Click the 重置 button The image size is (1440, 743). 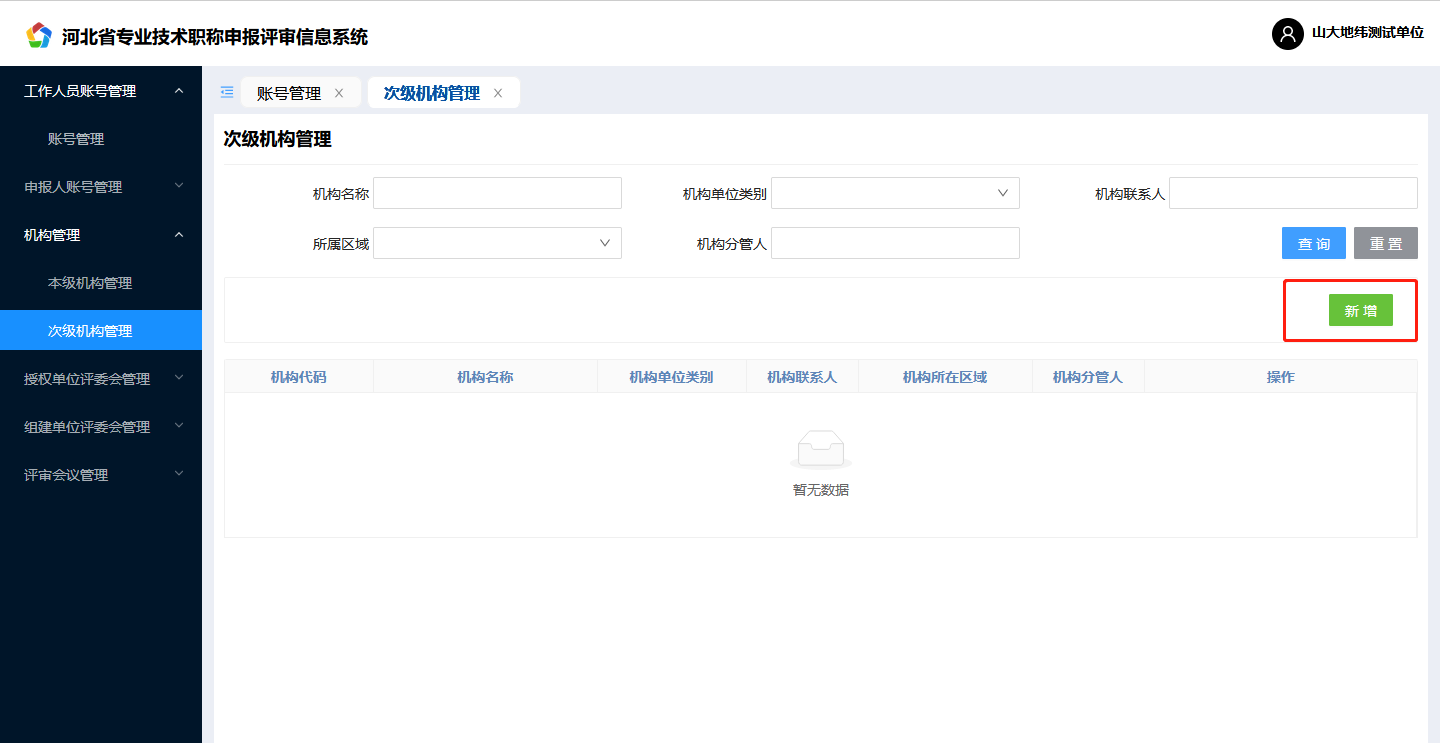1385,242
